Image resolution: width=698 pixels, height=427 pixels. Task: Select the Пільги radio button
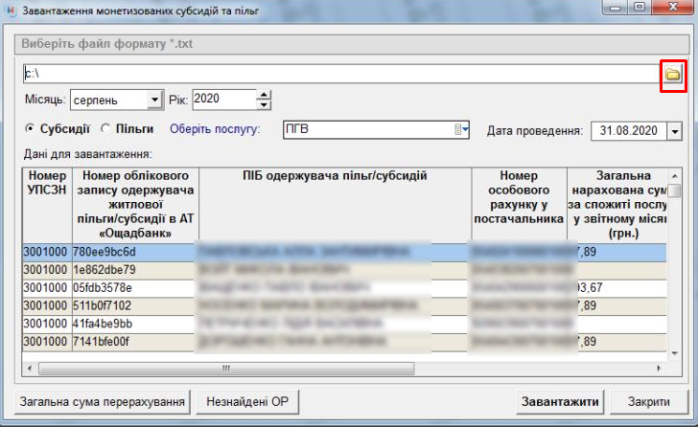[105, 129]
